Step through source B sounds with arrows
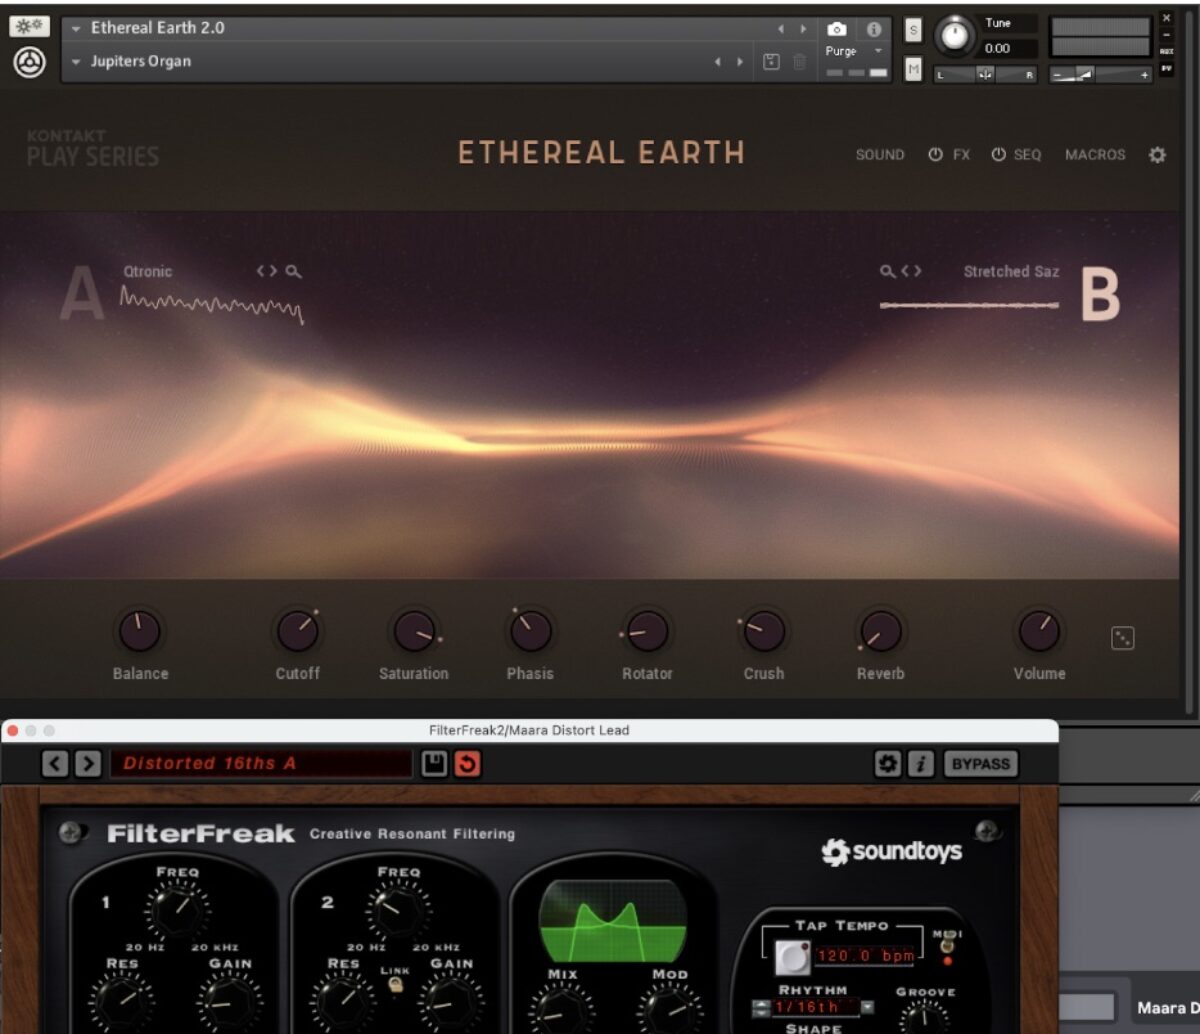 911,271
